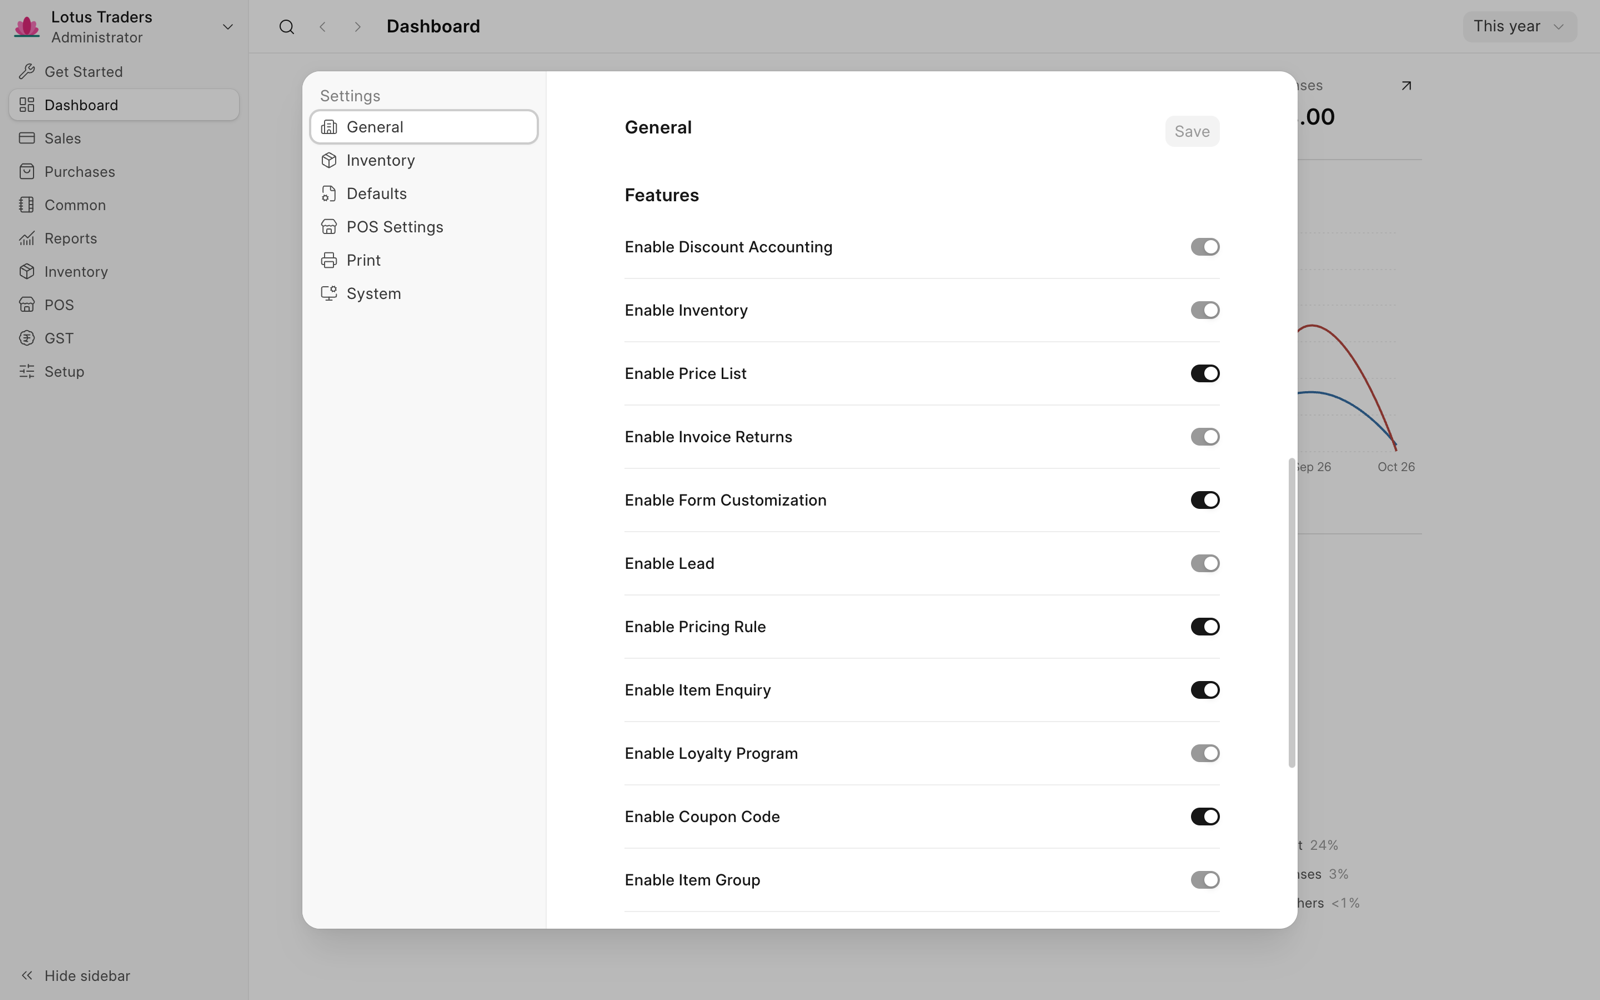Screen dimensions: 1600x1000
Task: Open Dashboard in the main sidebar
Action: click(124, 105)
